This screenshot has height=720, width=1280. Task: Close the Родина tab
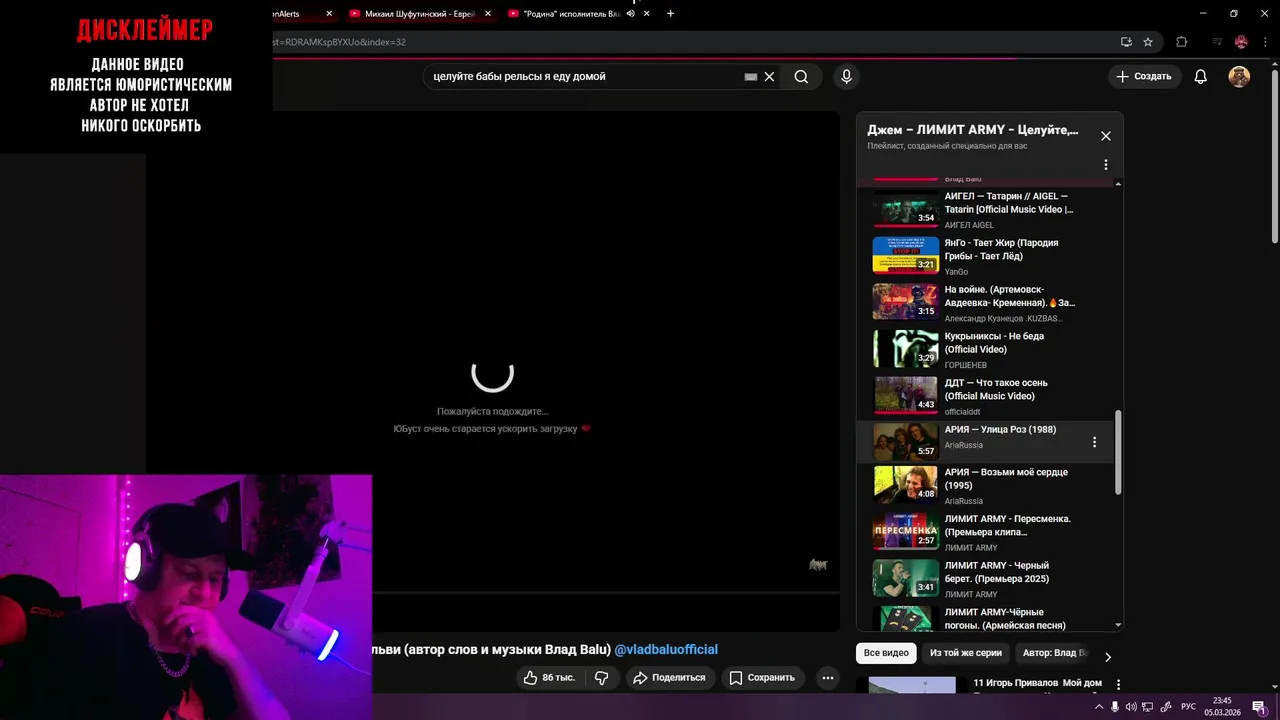click(647, 14)
